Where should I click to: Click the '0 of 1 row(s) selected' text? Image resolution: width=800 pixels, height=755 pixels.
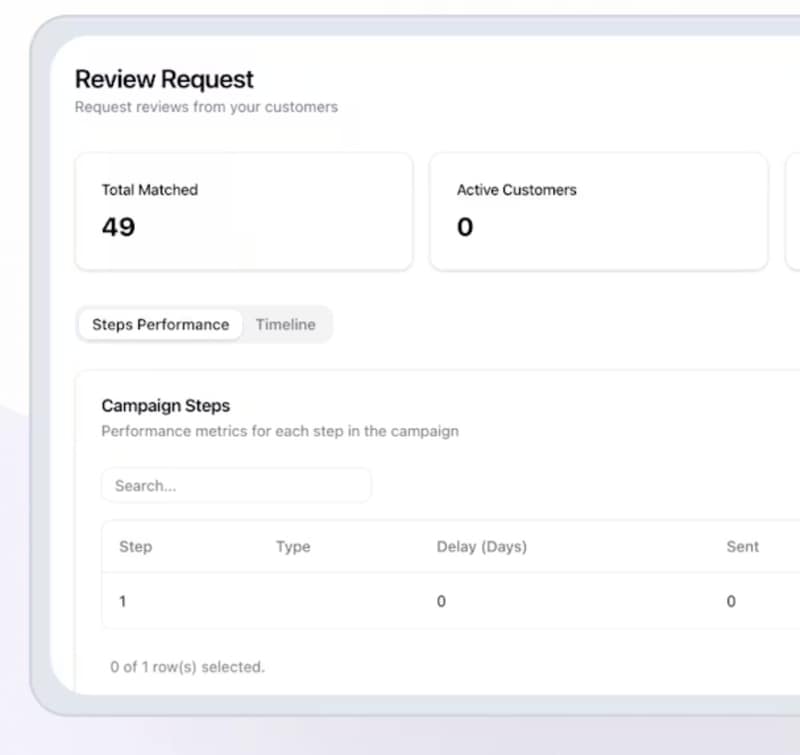click(187, 666)
